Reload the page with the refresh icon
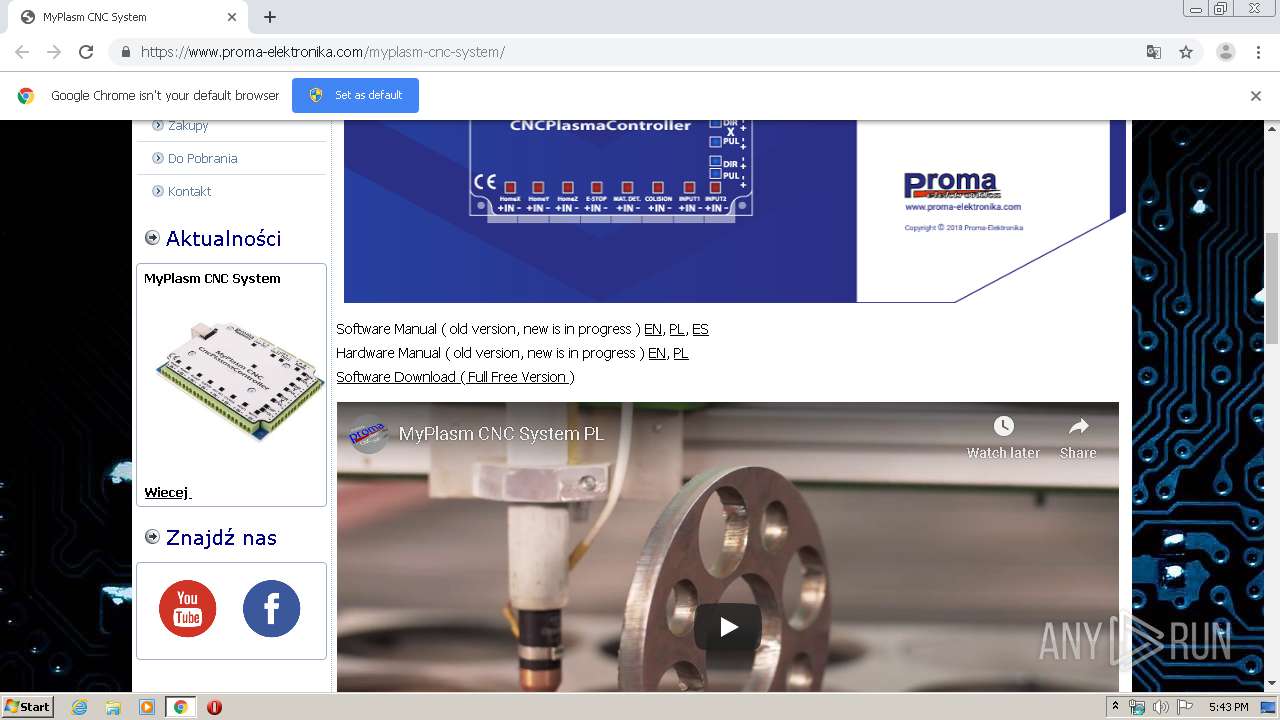1280x720 pixels. pos(86,52)
